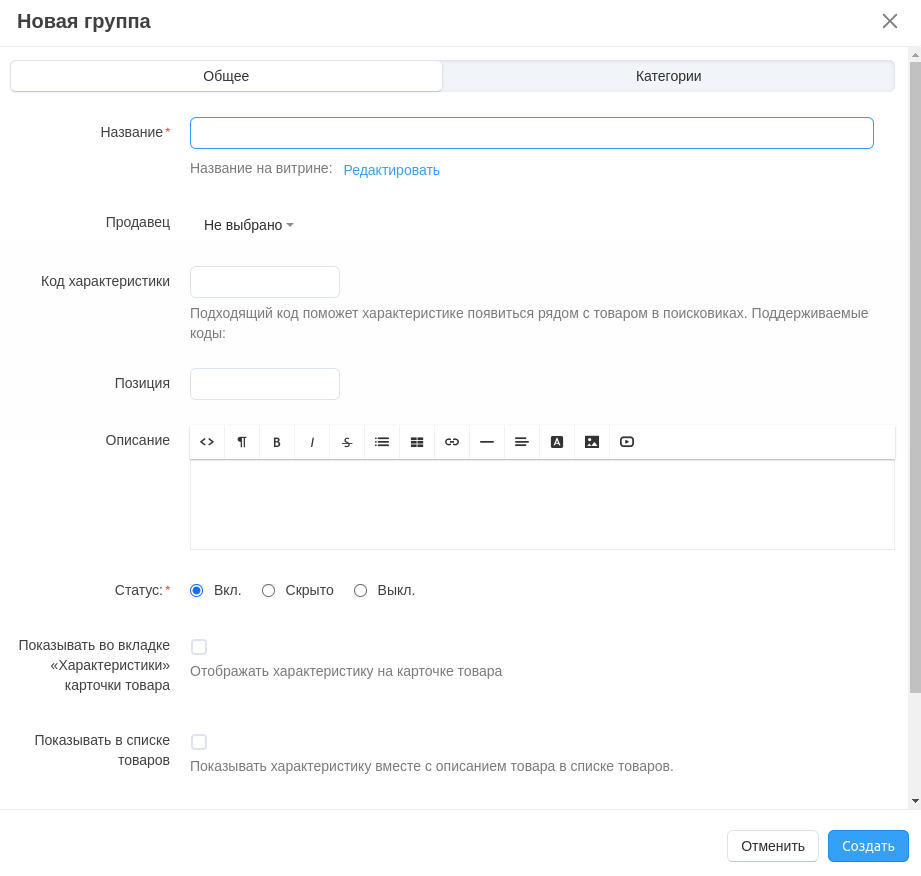Apply bold formatting in description editor

pyautogui.click(x=277, y=442)
